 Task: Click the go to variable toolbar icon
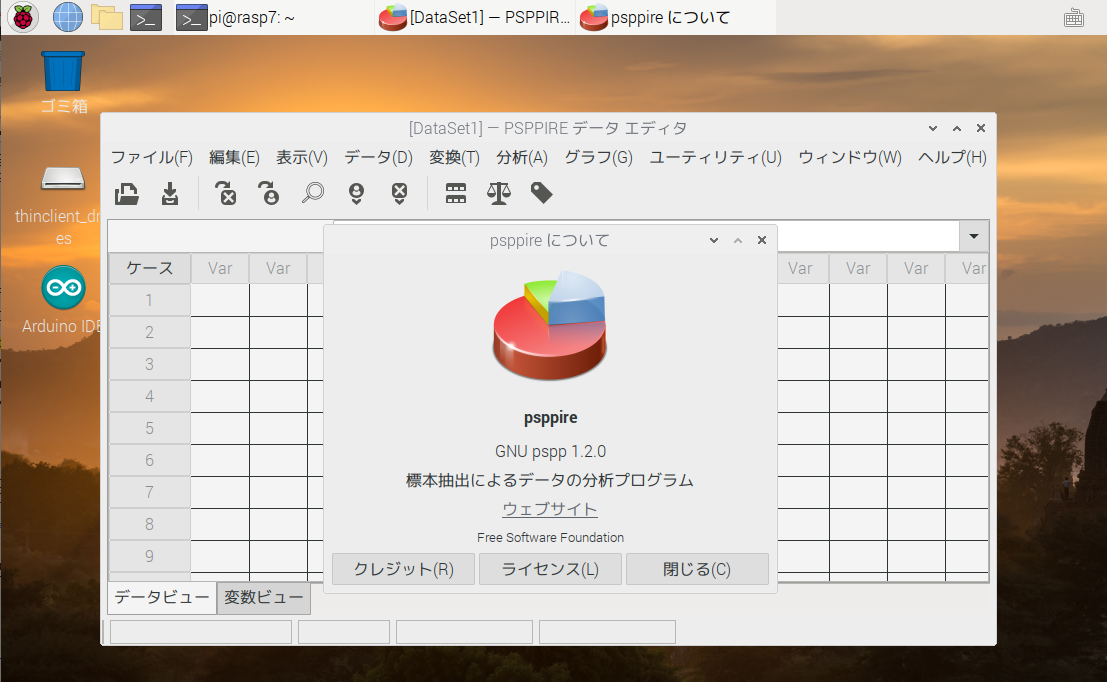pos(226,193)
